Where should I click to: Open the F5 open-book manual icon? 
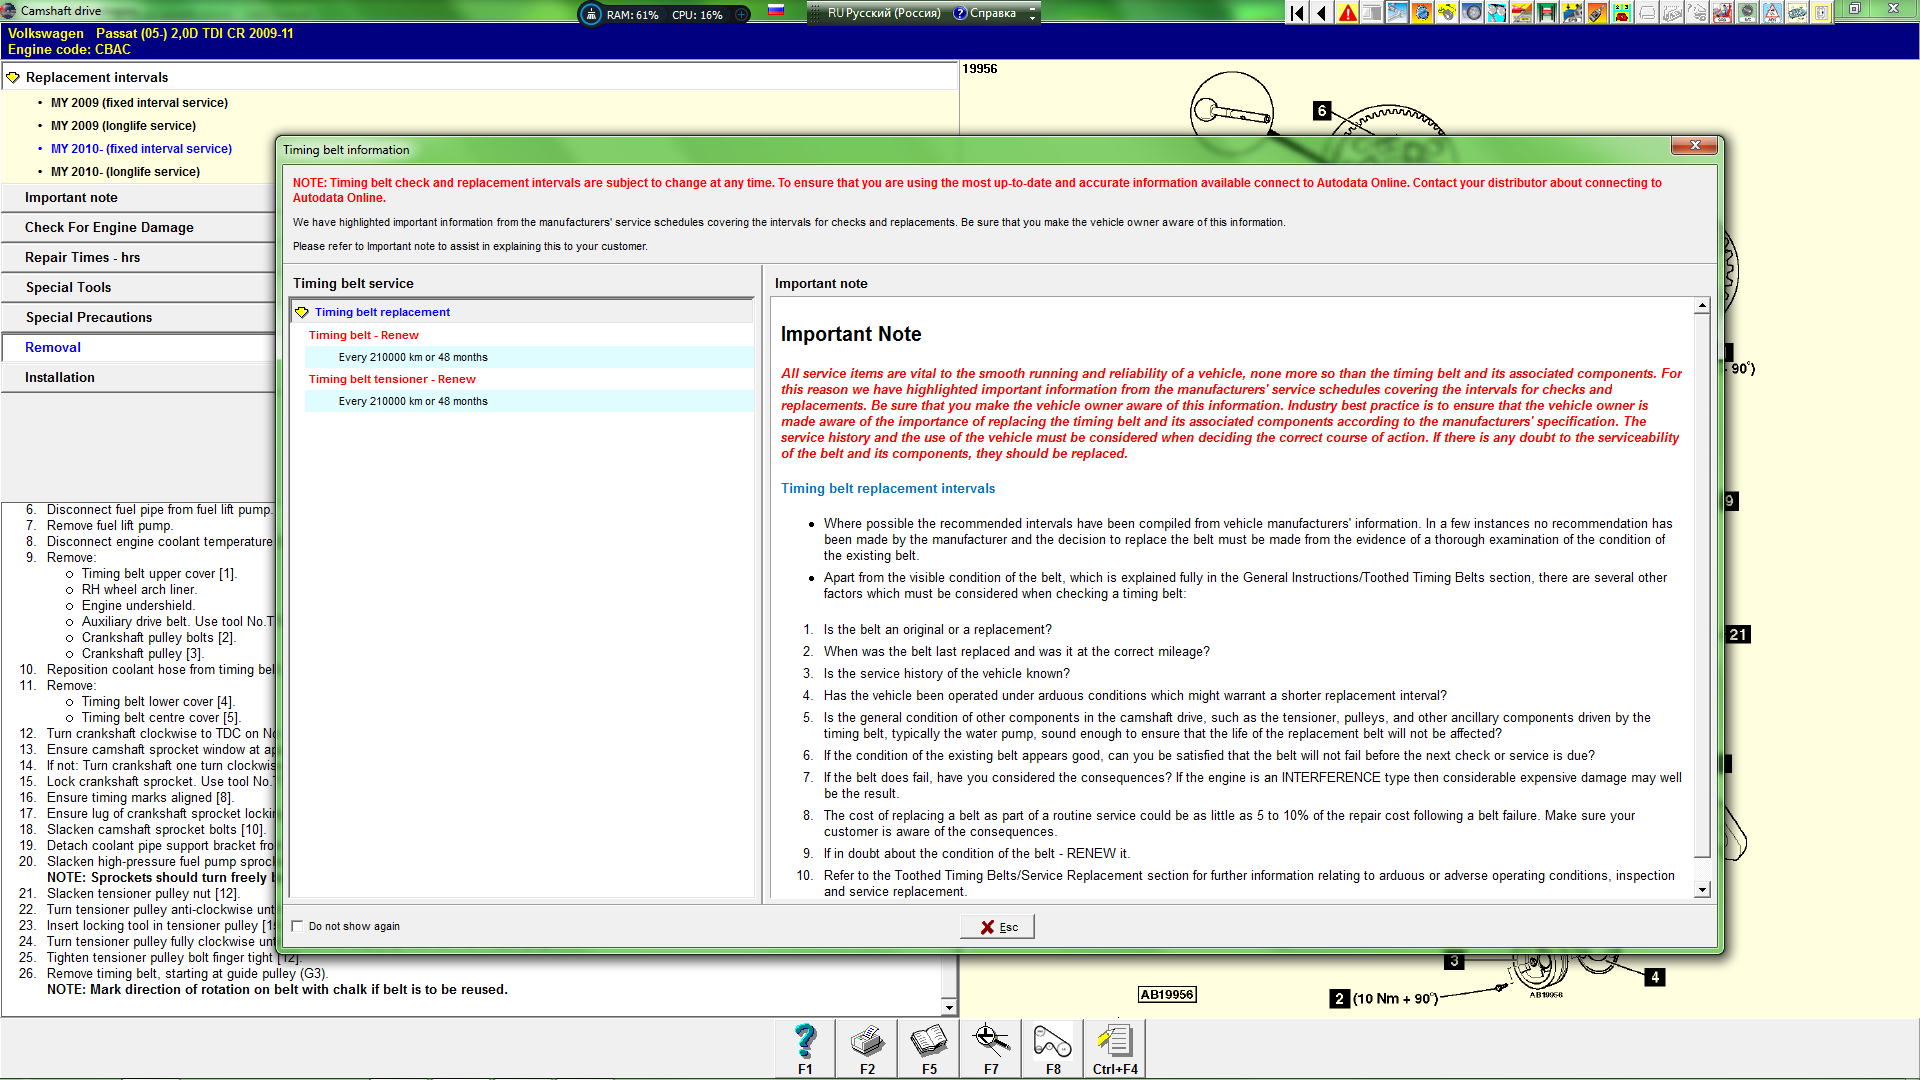[929, 1048]
